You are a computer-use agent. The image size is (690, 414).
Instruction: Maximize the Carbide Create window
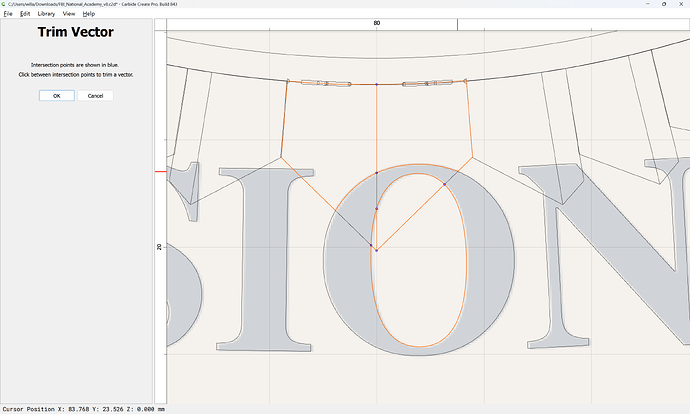click(x=664, y=4)
